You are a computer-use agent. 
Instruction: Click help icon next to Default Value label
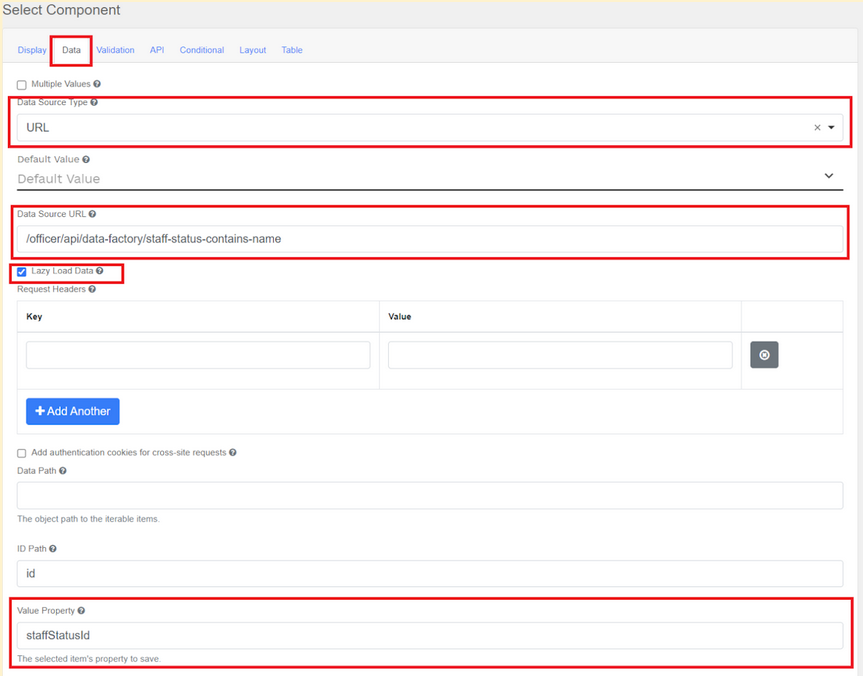click(87, 159)
